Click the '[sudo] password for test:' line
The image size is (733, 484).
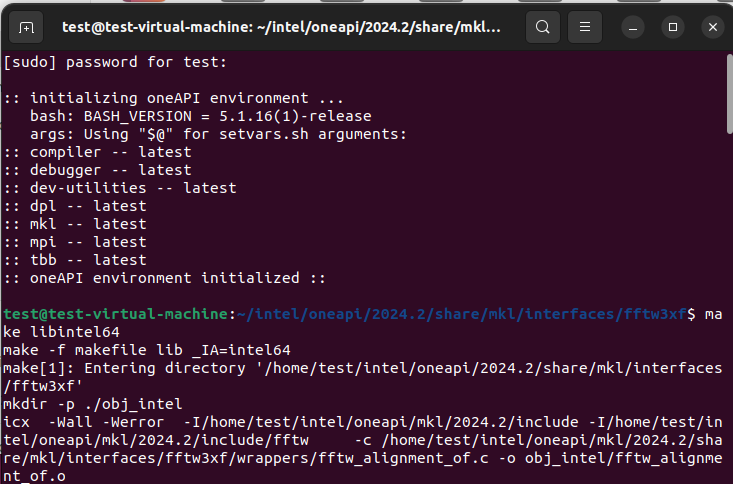pyautogui.click(x=115, y=62)
